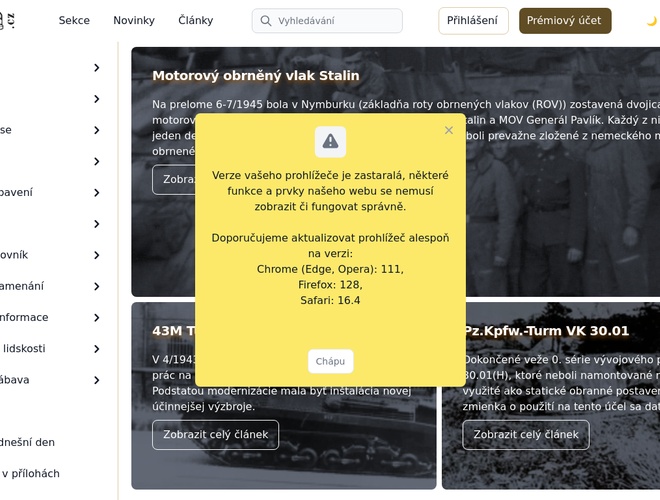Click the Přihlášení login button
Screen dimensions: 660x500
[473, 21]
